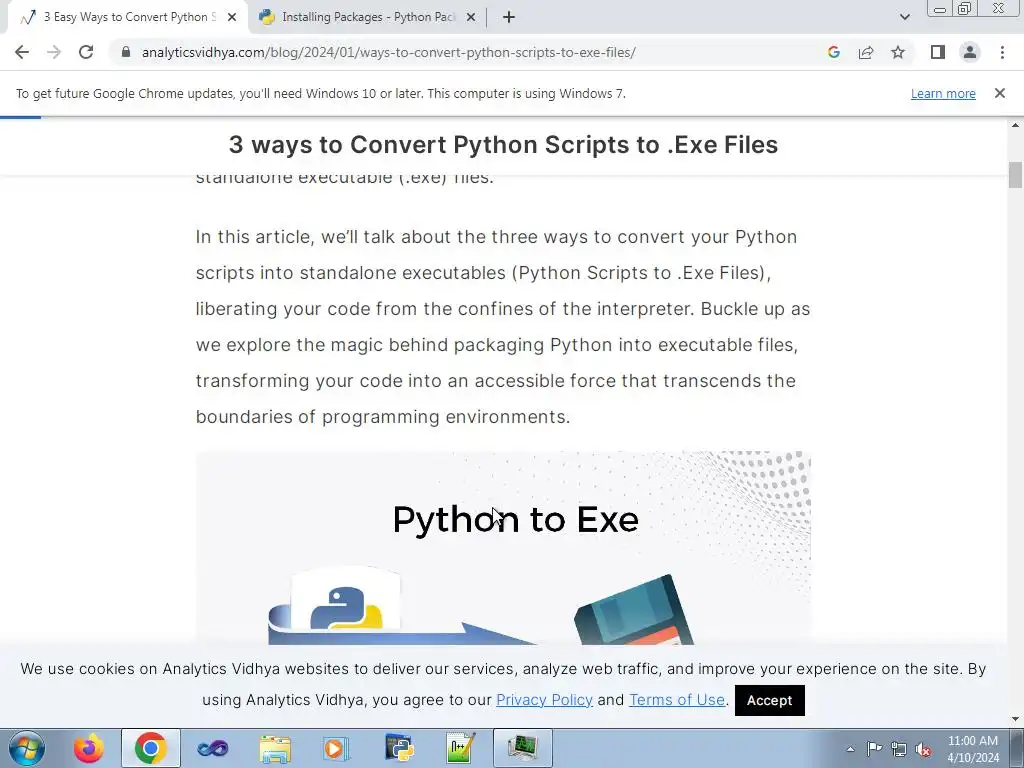The image size is (1024, 768).
Task: Expand the tab search dropdown arrow
Action: [904, 17]
